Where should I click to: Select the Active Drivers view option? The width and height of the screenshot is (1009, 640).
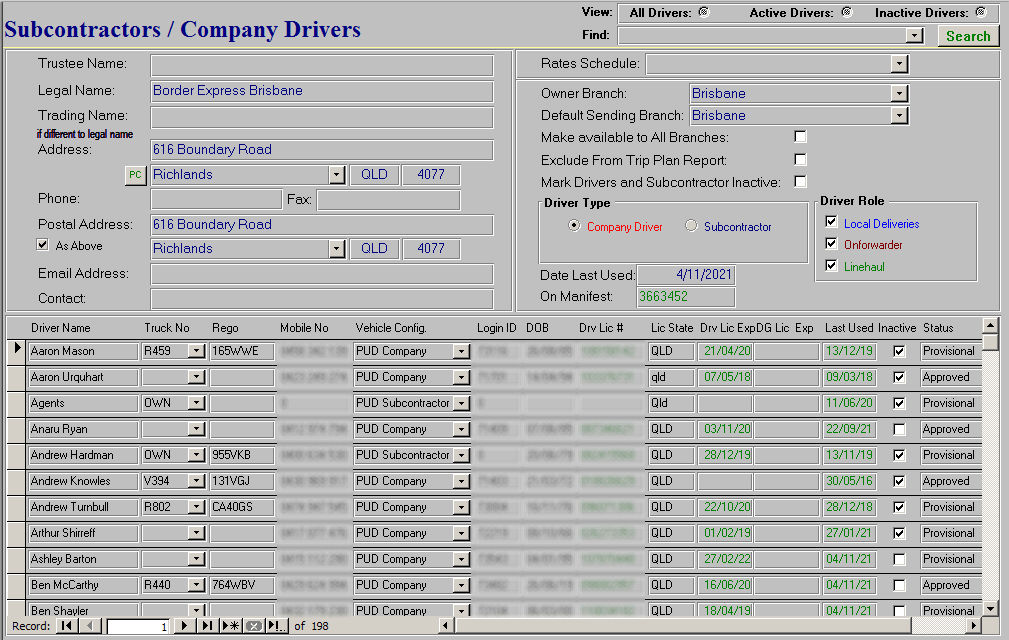pyautogui.click(x=847, y=12)
